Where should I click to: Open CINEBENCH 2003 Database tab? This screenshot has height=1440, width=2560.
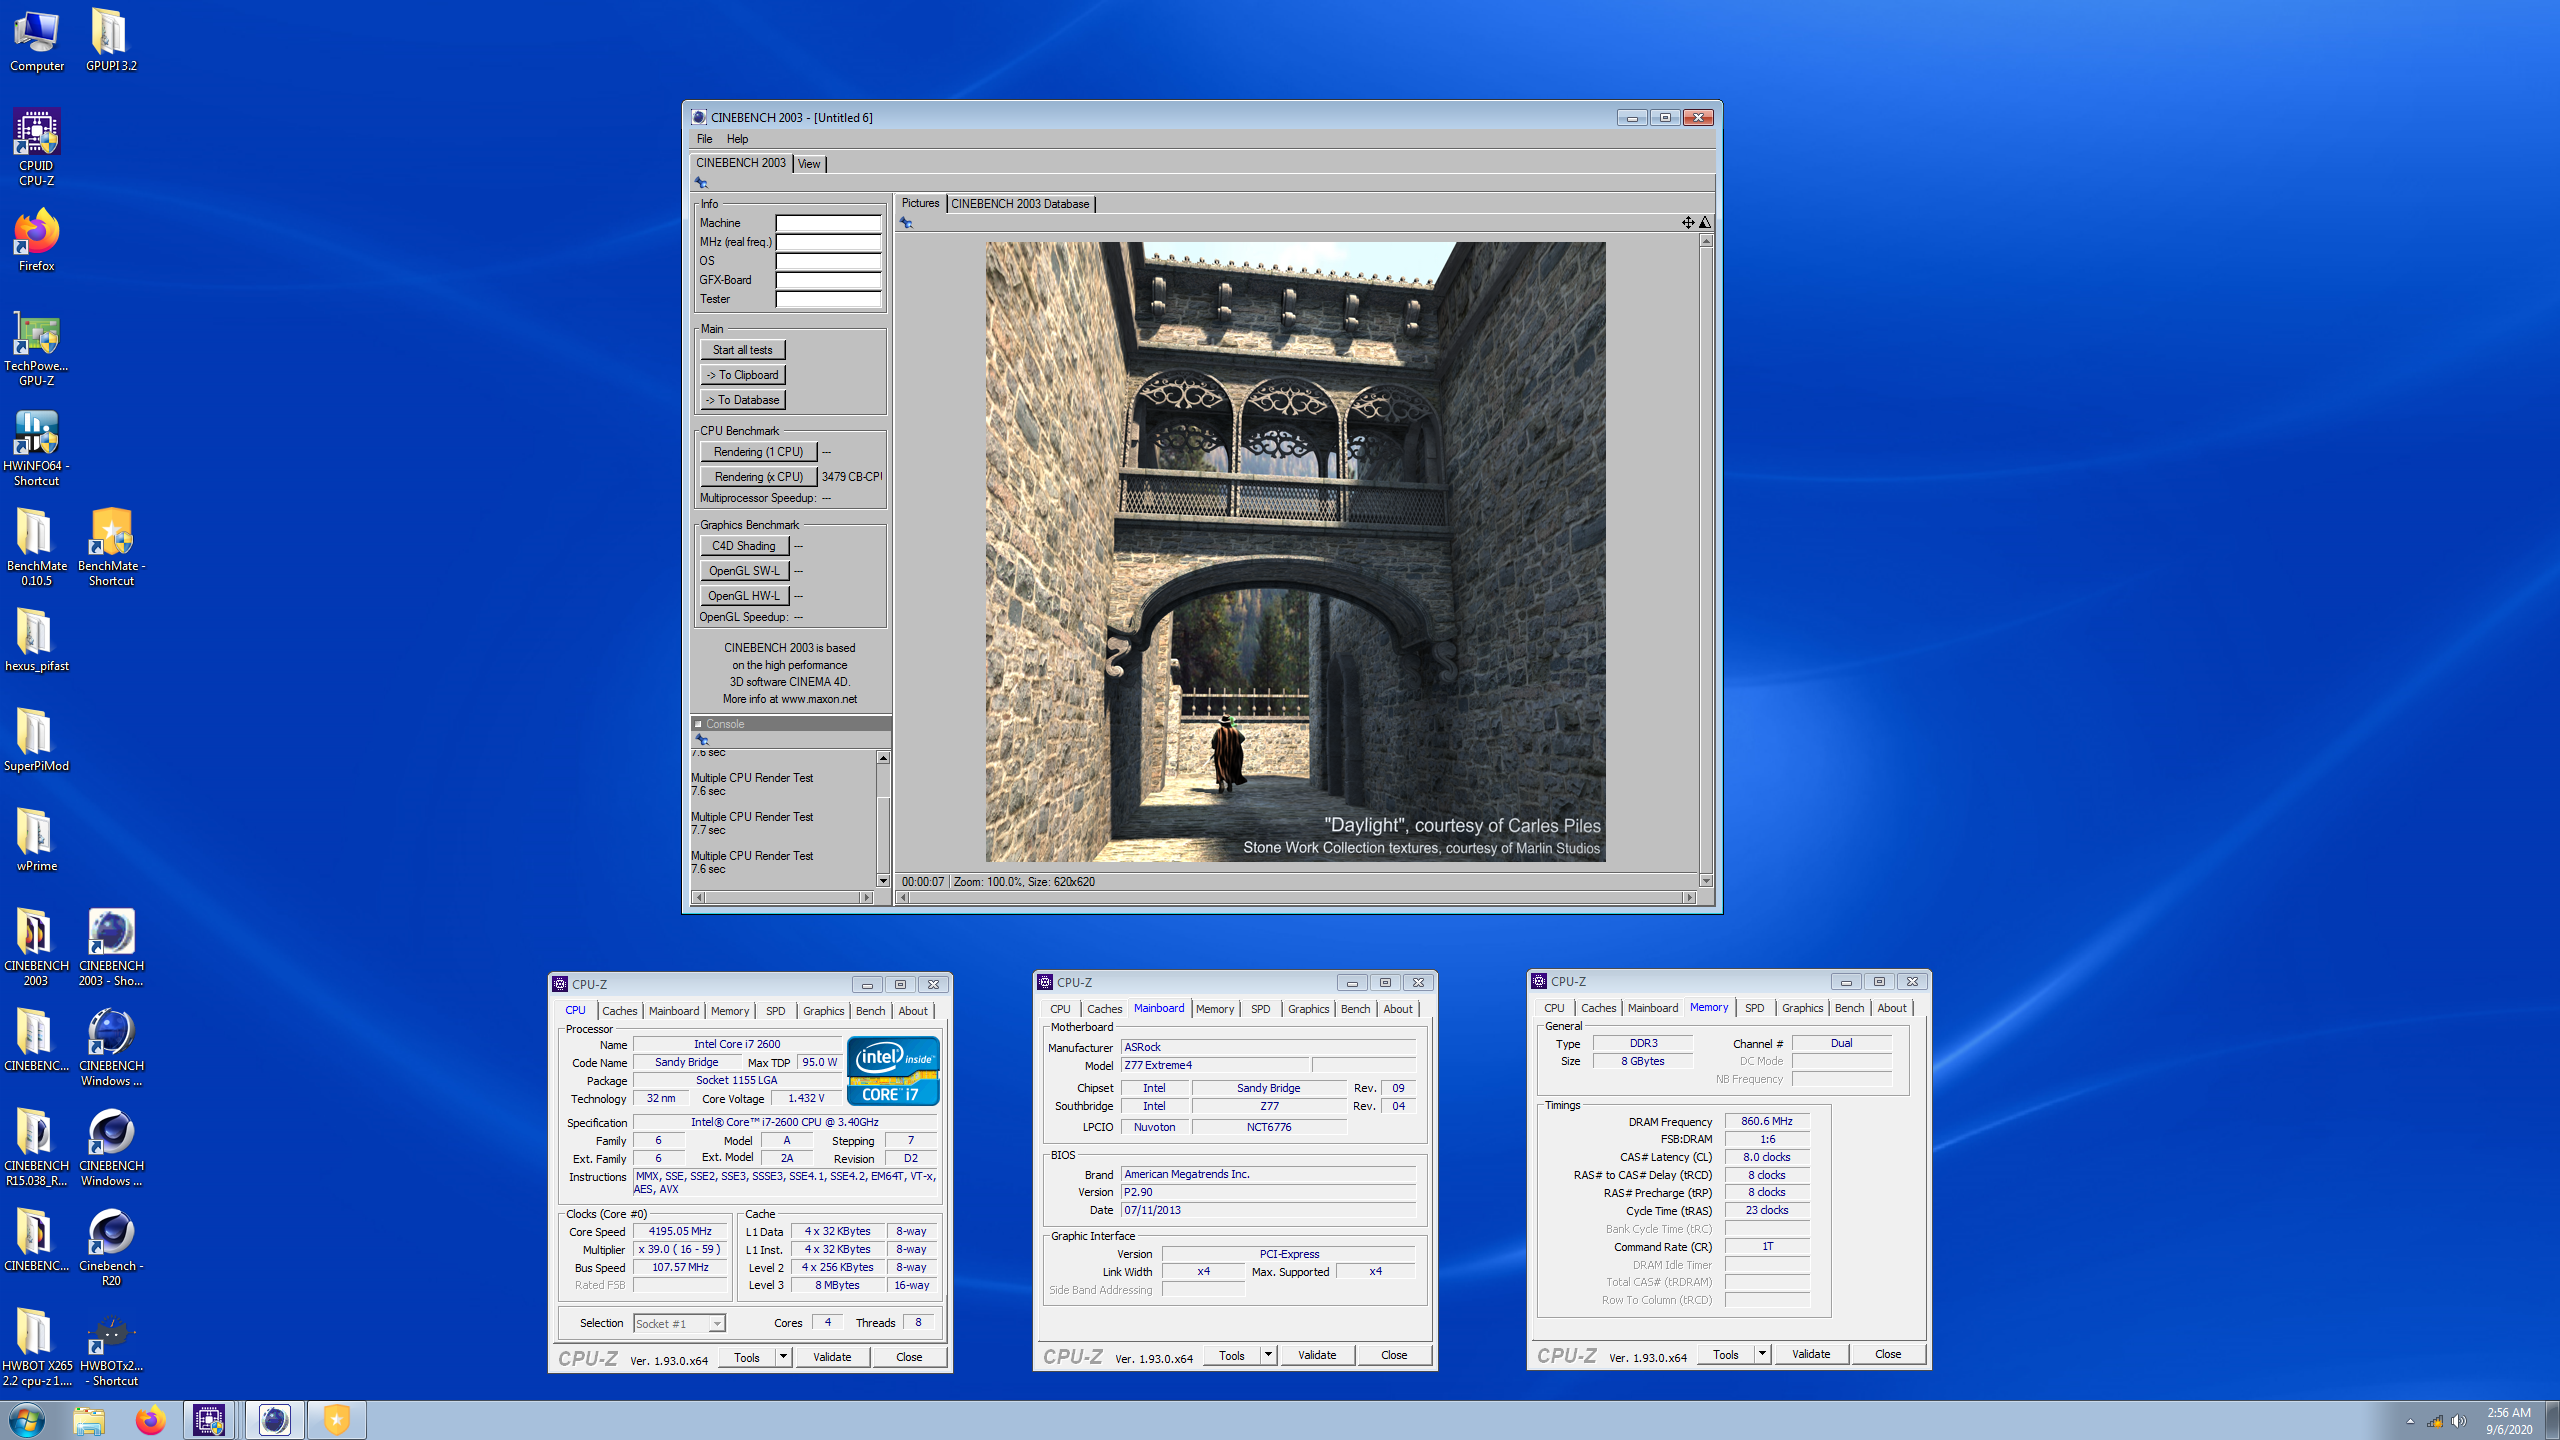pos(1020,204)
